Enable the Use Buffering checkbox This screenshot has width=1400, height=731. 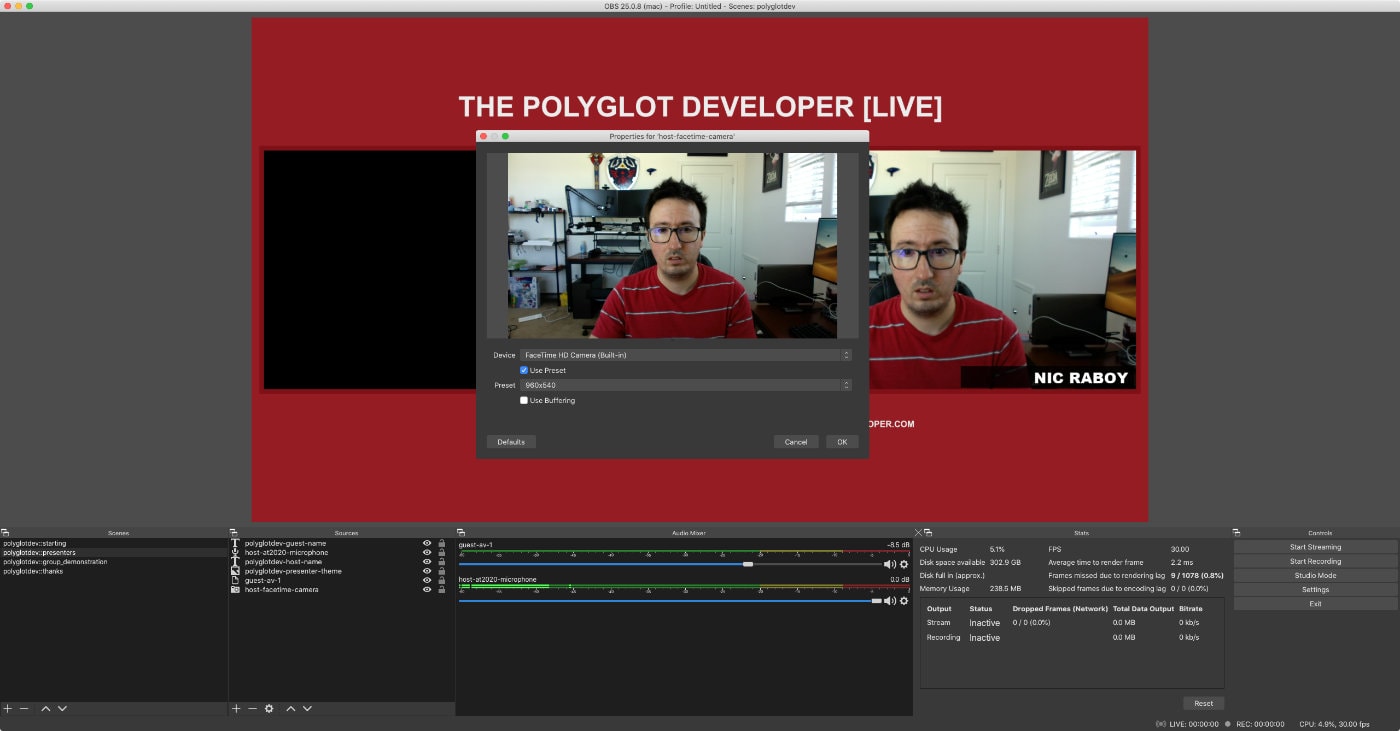pyautogui.click(x=524, y=400)
